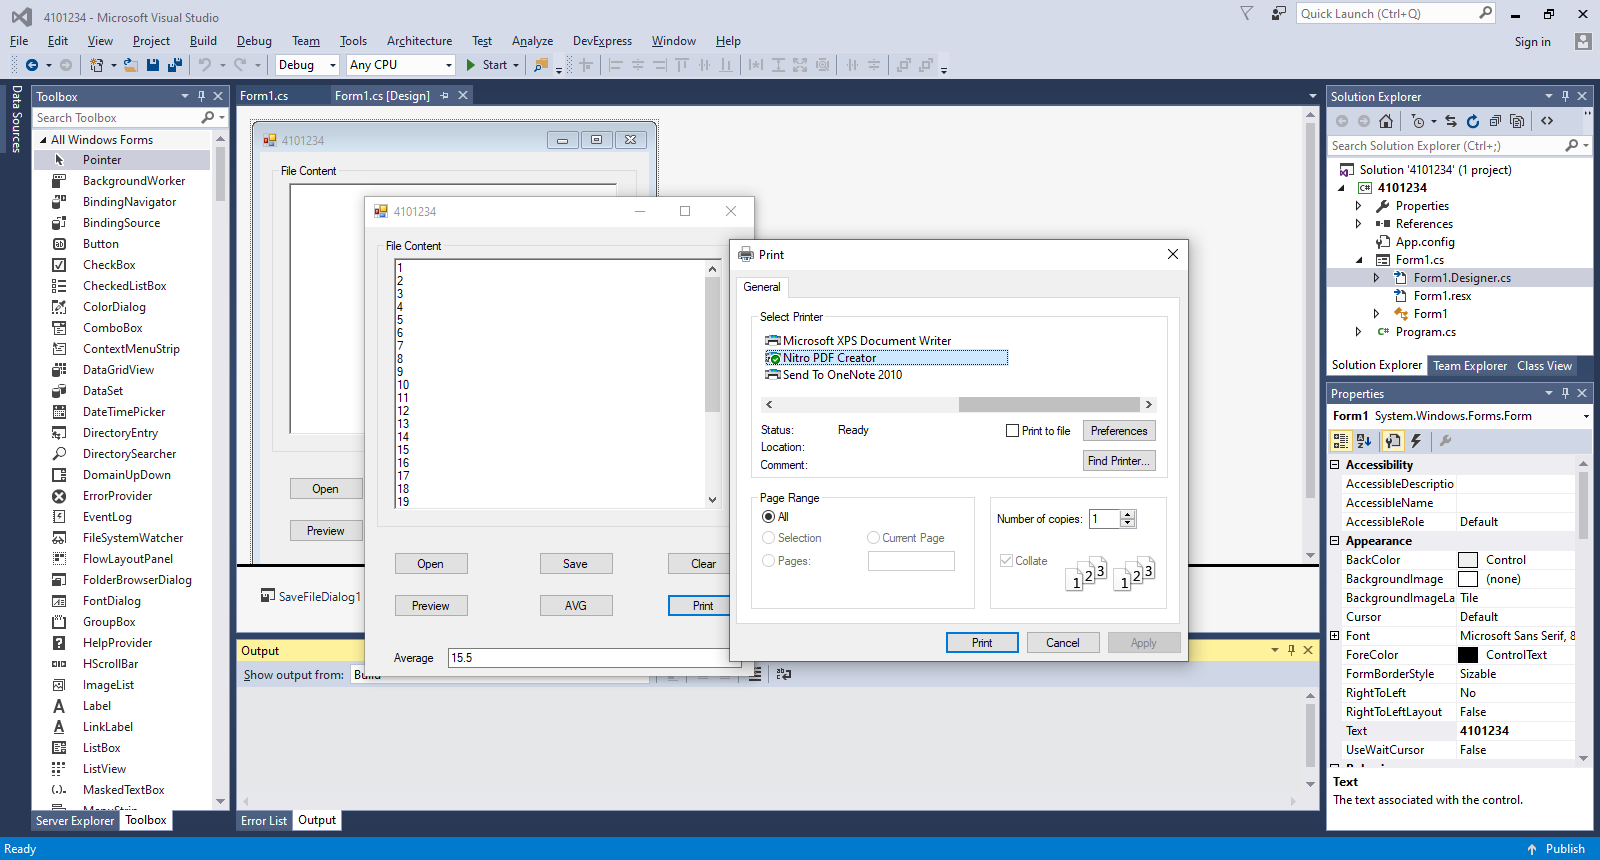Click Print button in Print dialog
The height and width of the screenshot is (860, 1600).
[x=982, y=643]
